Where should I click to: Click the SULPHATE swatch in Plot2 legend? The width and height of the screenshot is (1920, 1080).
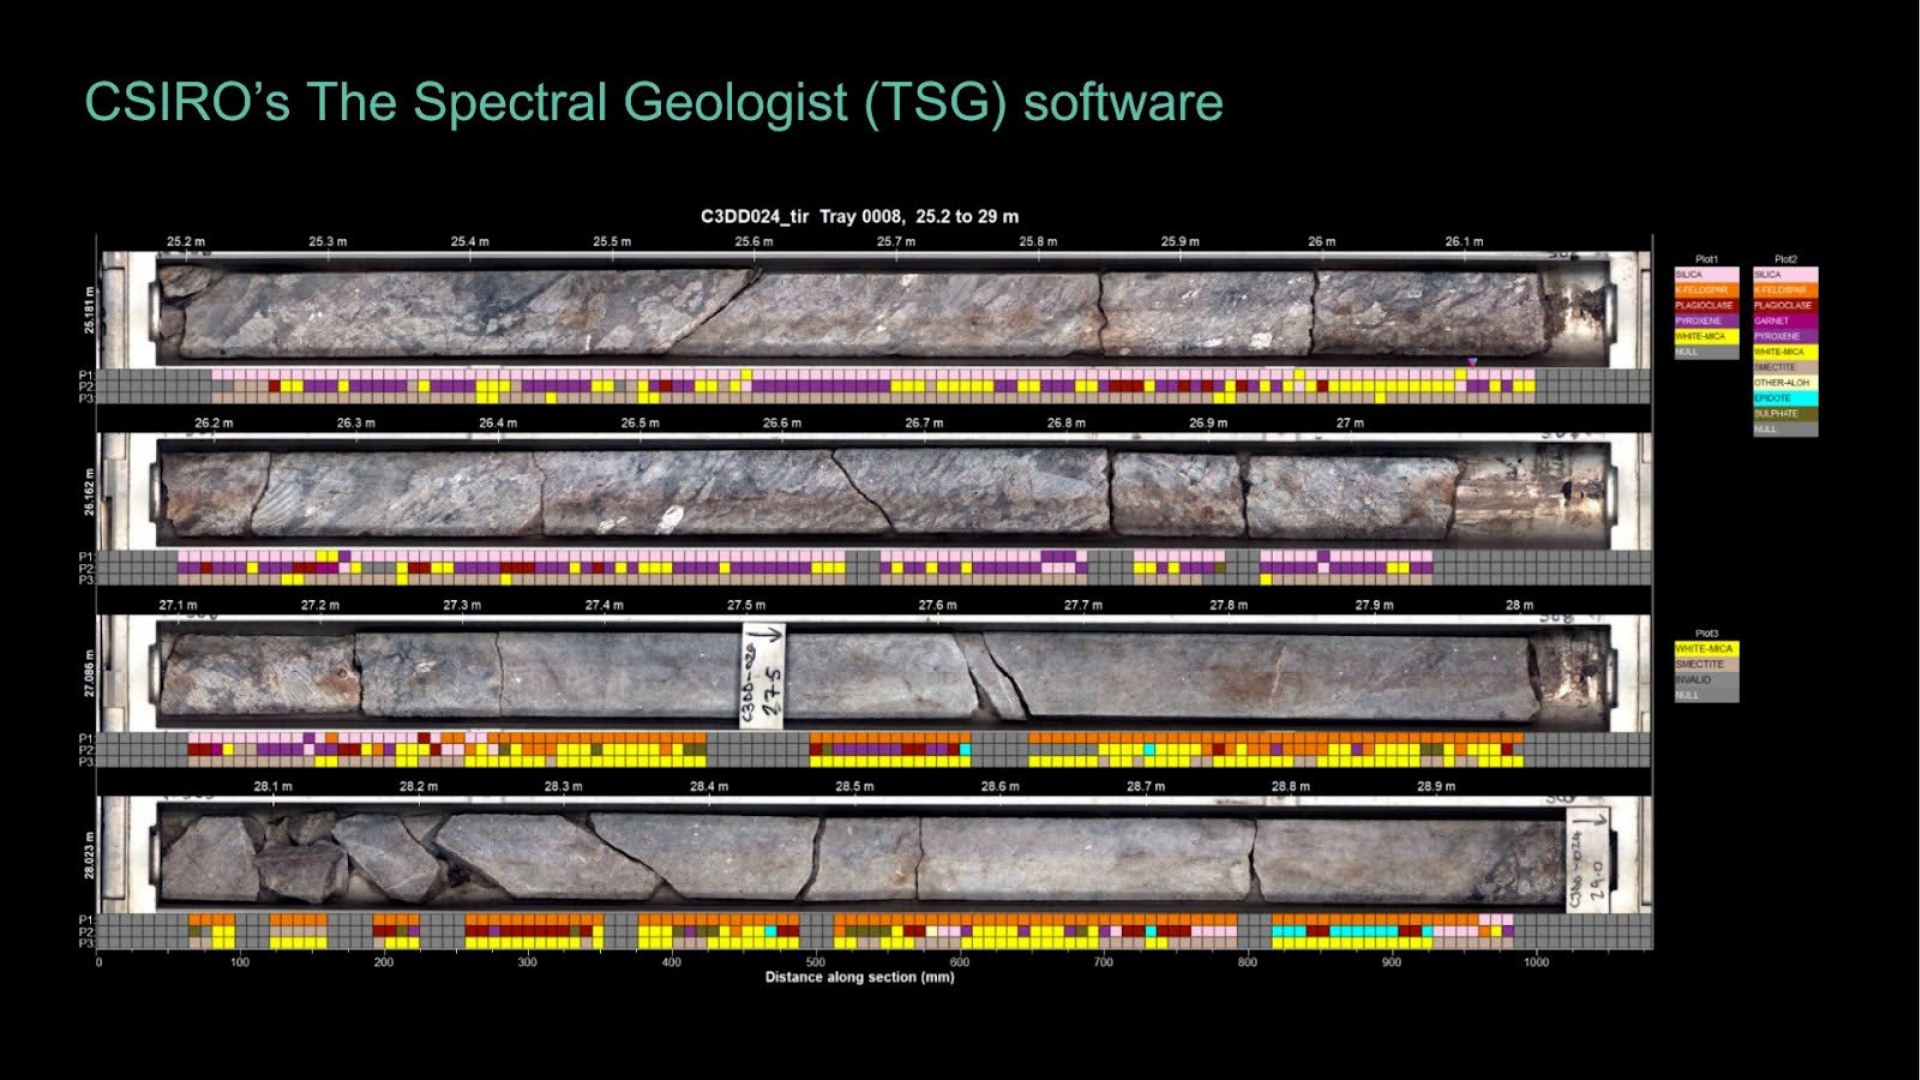(x=1785, y=414)
